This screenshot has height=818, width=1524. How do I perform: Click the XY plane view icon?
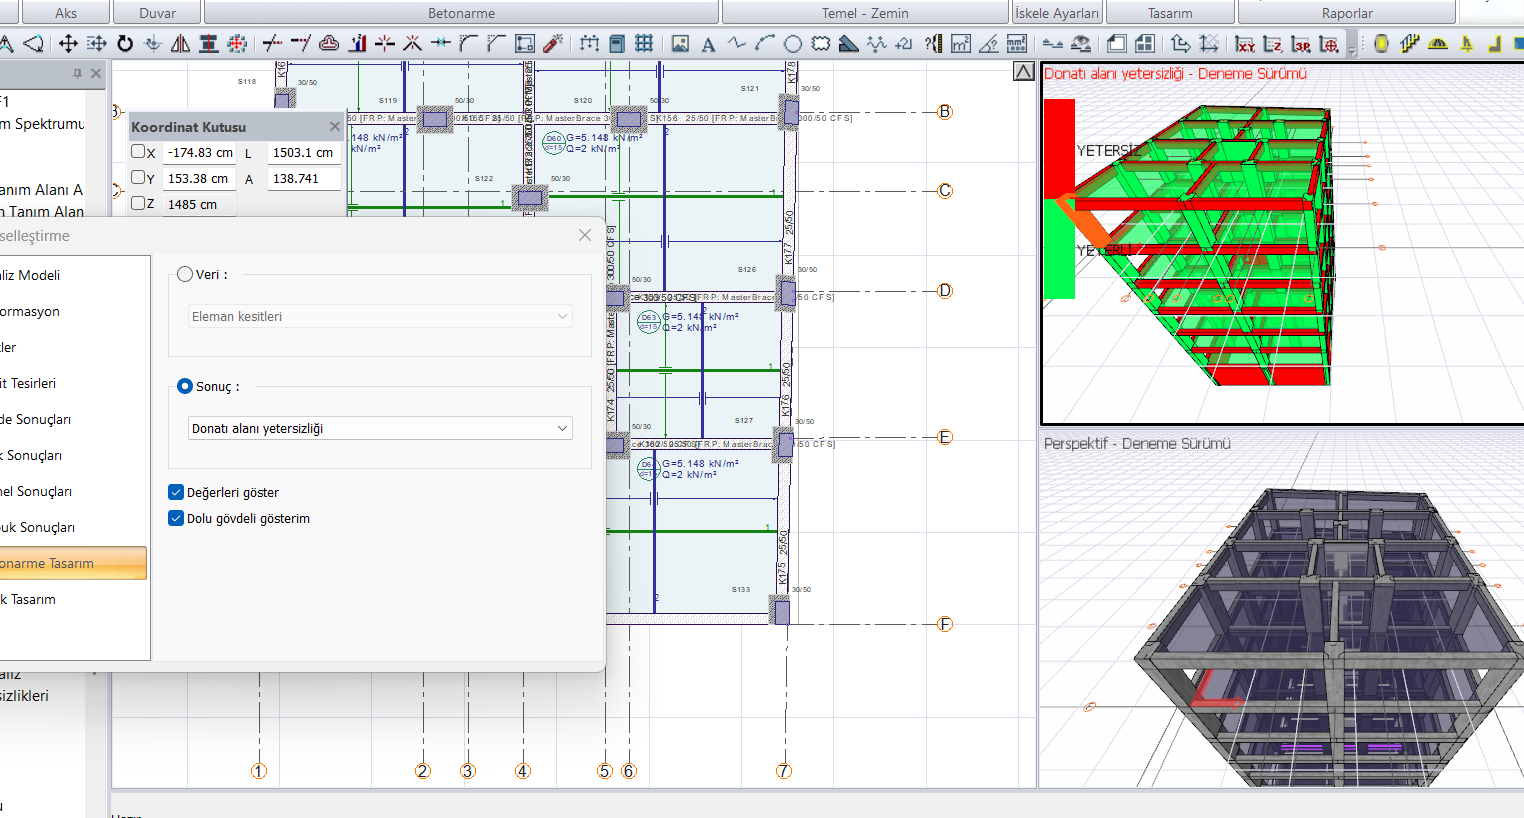[1245, 44]
